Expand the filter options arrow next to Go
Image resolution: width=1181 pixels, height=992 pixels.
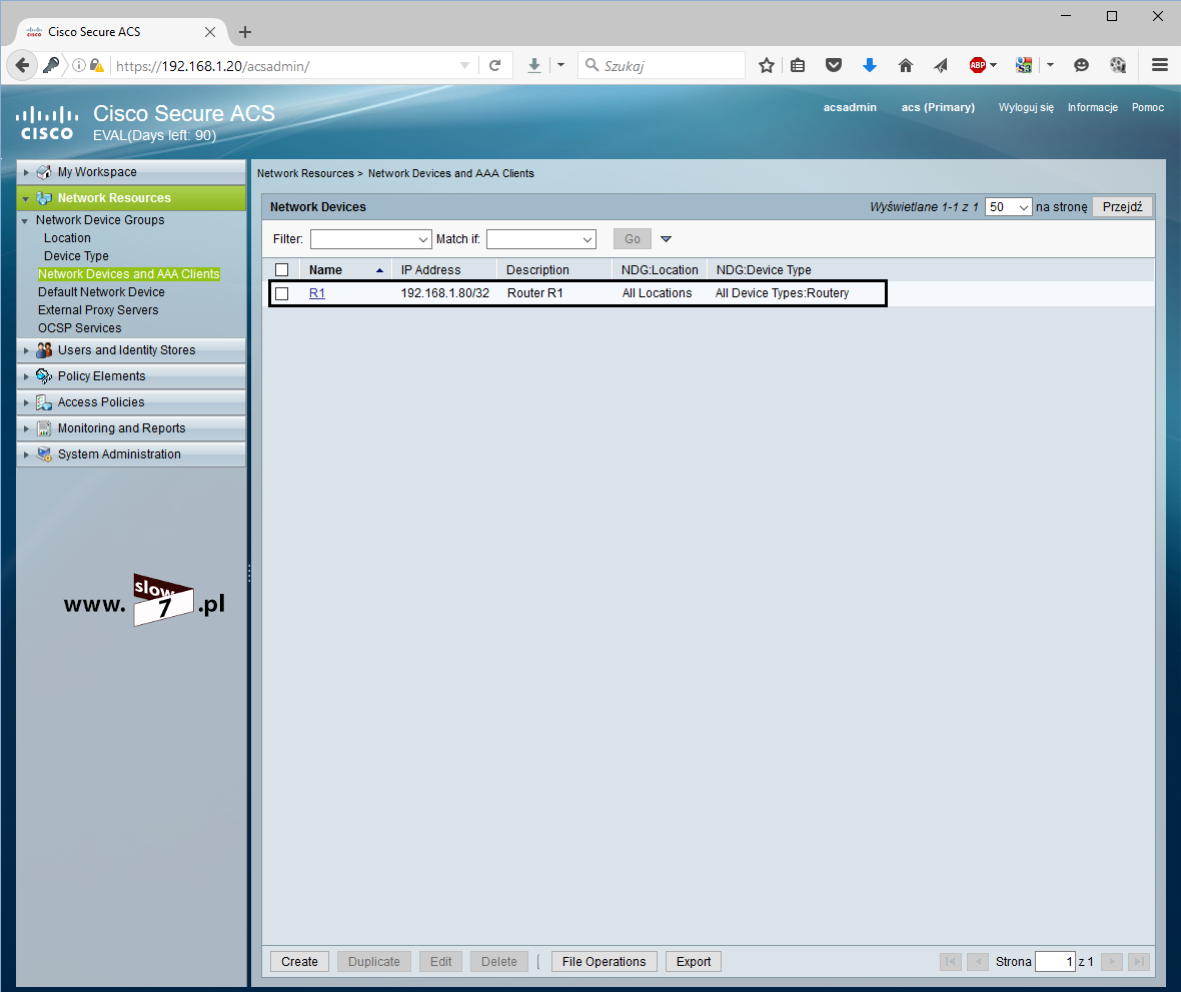[x=666, y=239]
